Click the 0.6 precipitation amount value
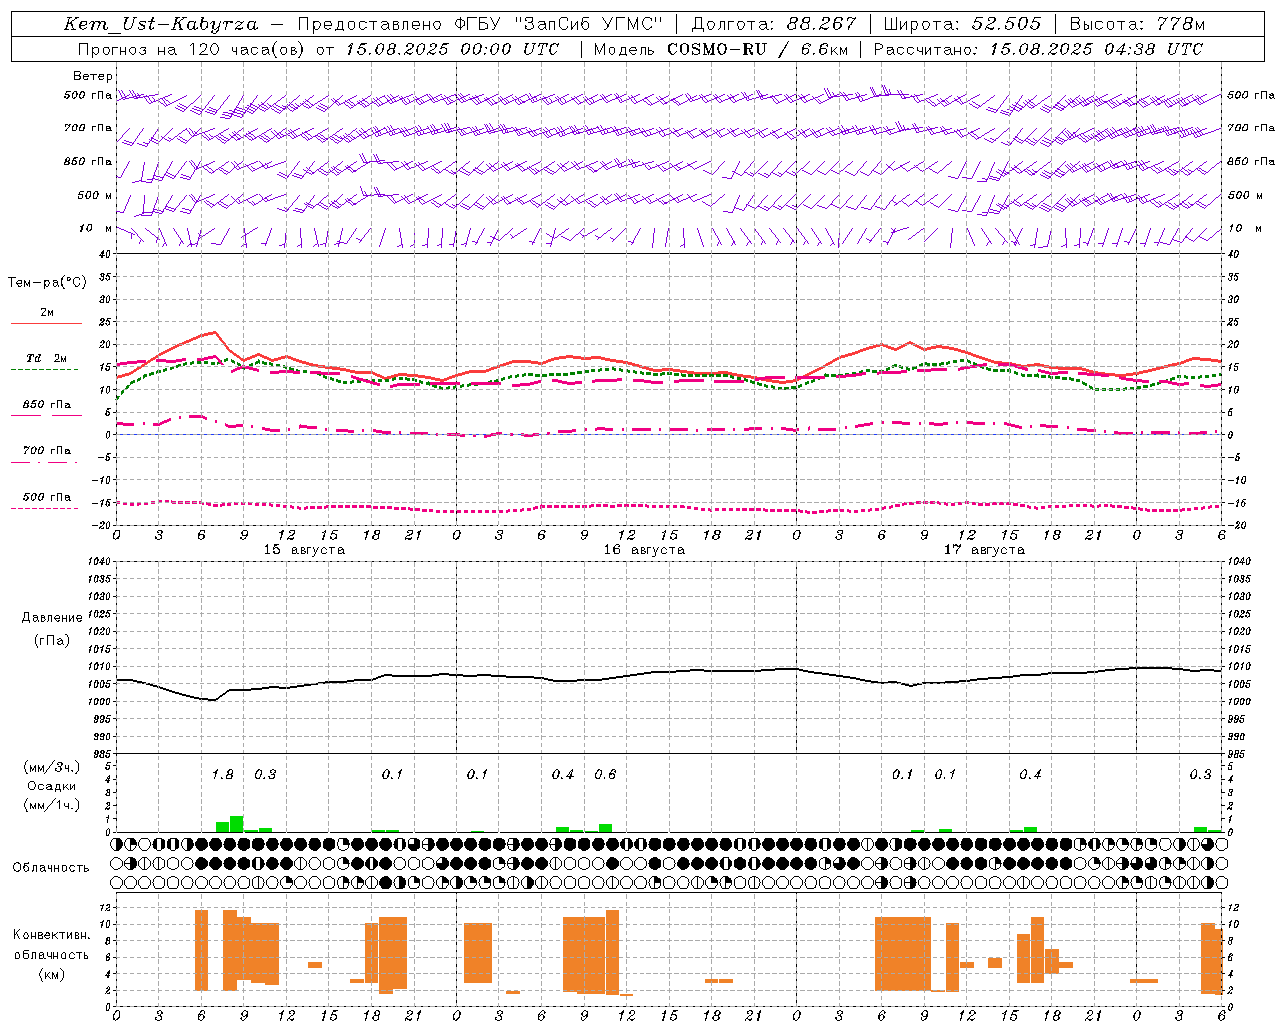 coord(605,774)
